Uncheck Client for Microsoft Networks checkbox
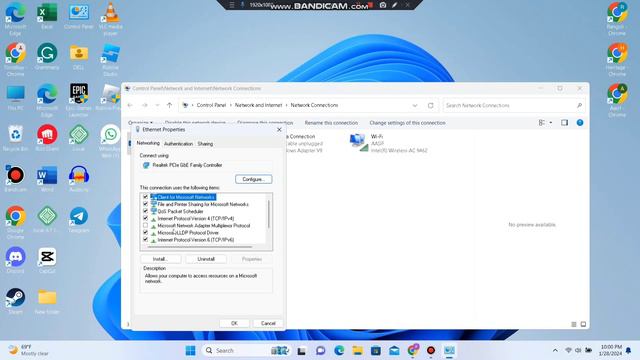The width and height of the screenshot is (640, 360). [145, 197]
